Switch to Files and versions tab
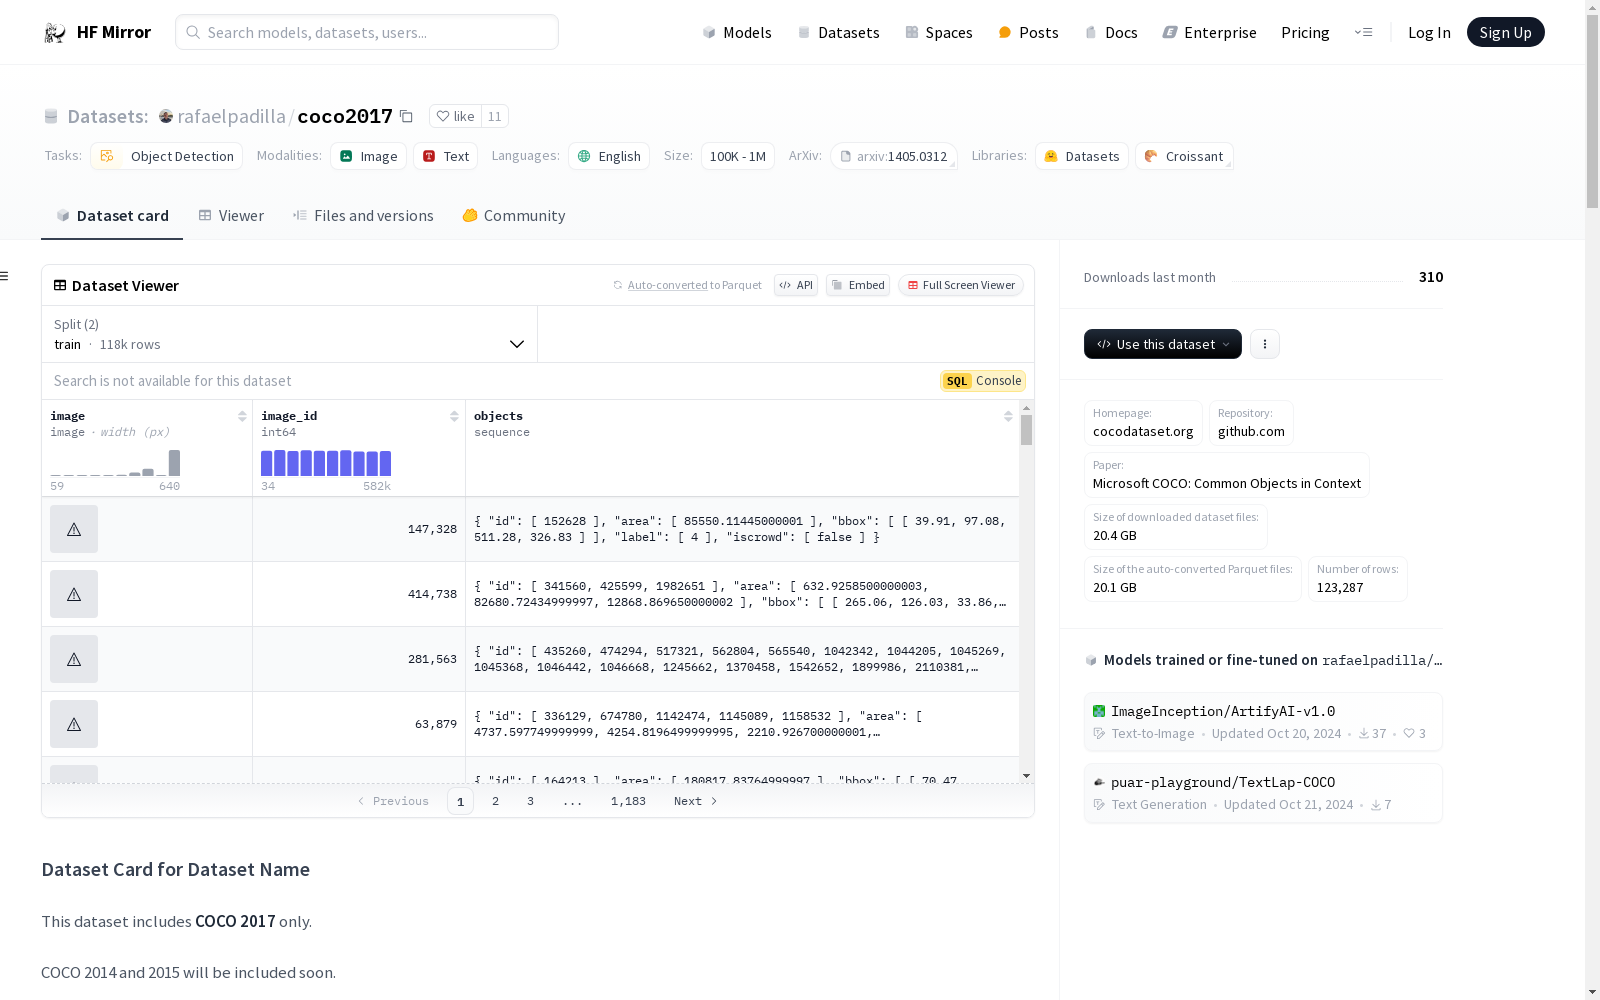The width and height of the screenshot is (1600, 1000). [363, 216]
